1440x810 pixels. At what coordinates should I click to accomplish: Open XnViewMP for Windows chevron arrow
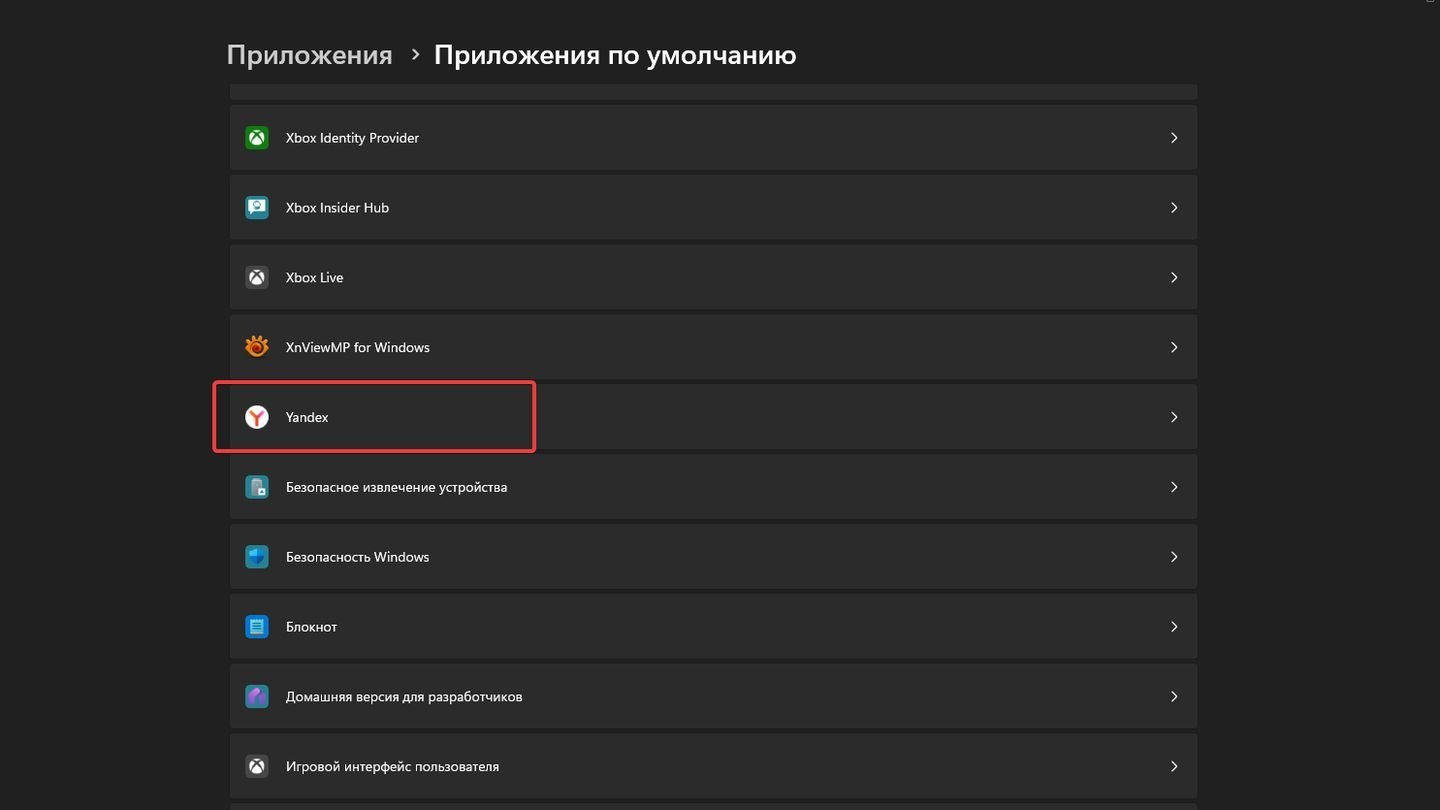(1174, 347)
